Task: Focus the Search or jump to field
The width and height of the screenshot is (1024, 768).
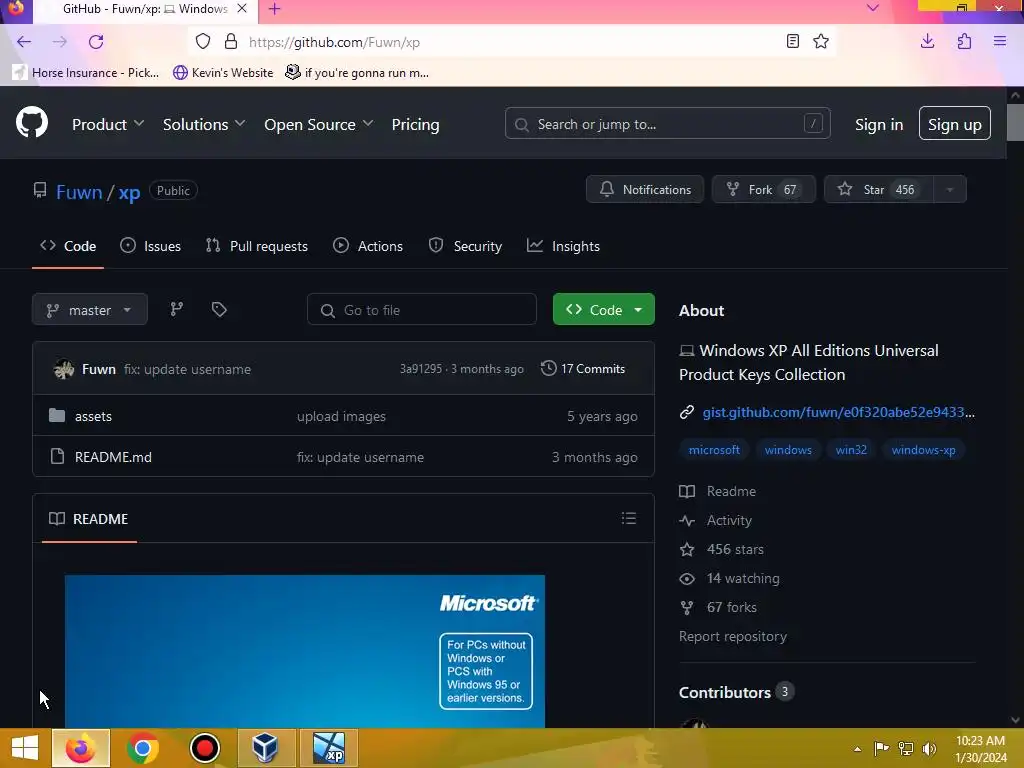Action: tap(667, 123)
